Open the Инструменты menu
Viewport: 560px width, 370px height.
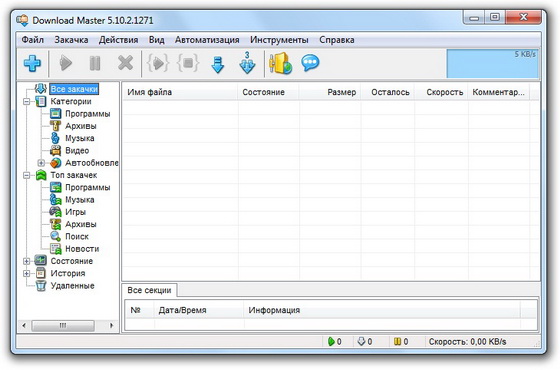point(279,40)
